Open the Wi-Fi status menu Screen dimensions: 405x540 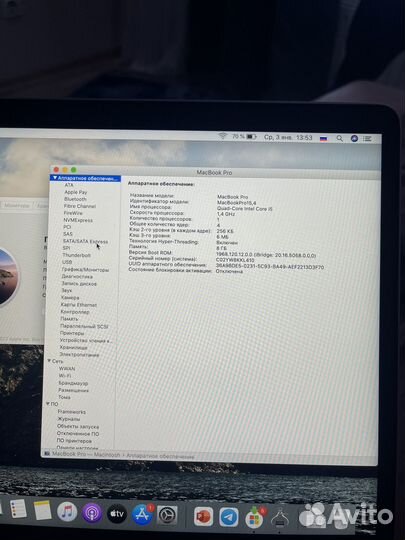223,136
